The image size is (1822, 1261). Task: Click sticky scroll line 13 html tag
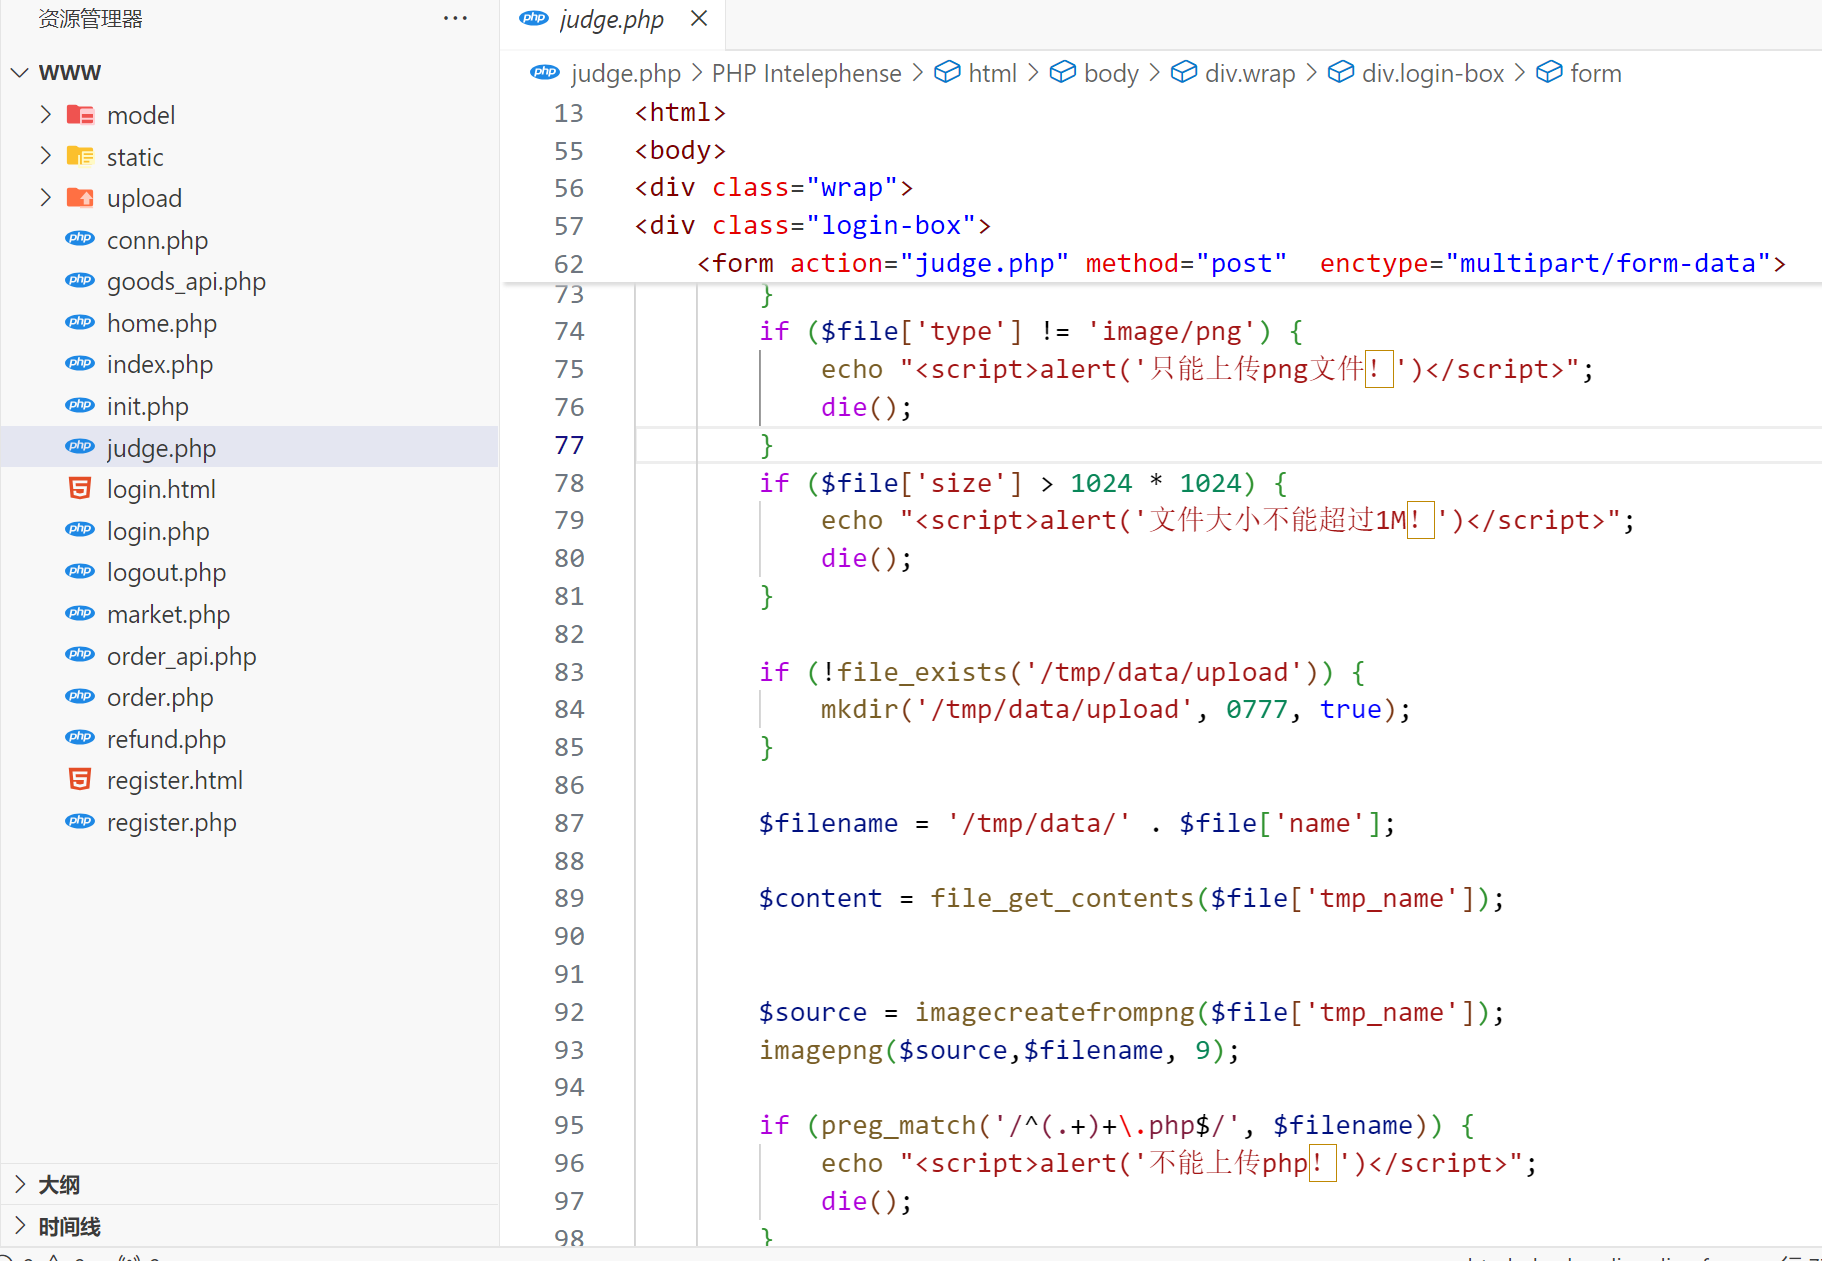(680, 113)
